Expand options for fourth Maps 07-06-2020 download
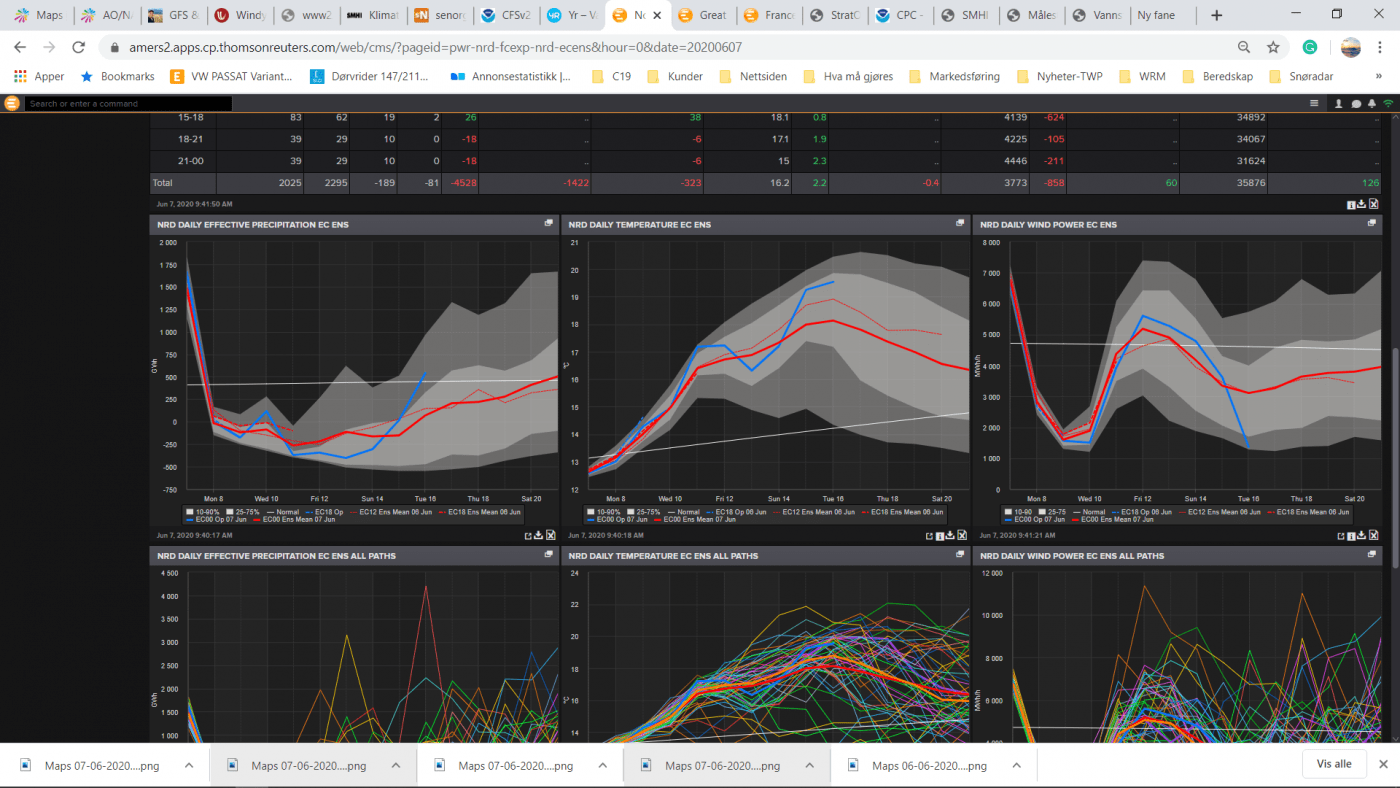 pos(809,765)
